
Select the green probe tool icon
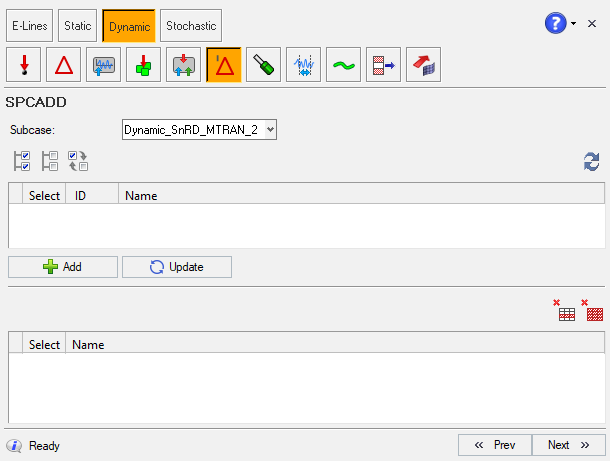263,65
